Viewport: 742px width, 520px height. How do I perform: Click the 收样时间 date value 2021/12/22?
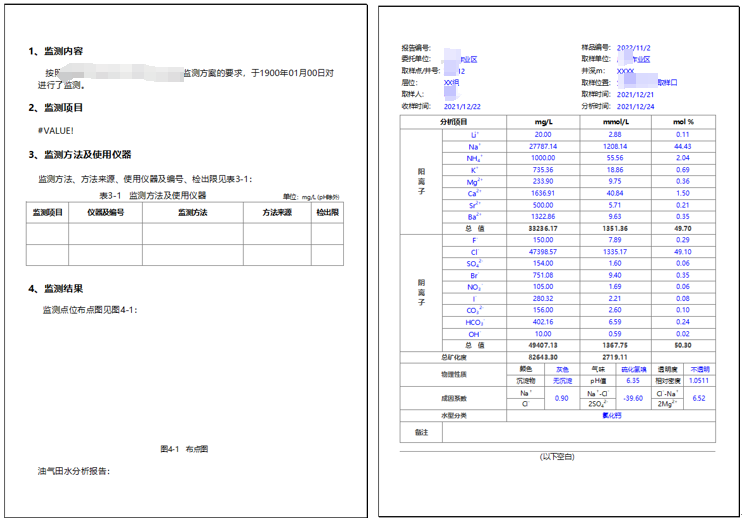tap(462, 106)
